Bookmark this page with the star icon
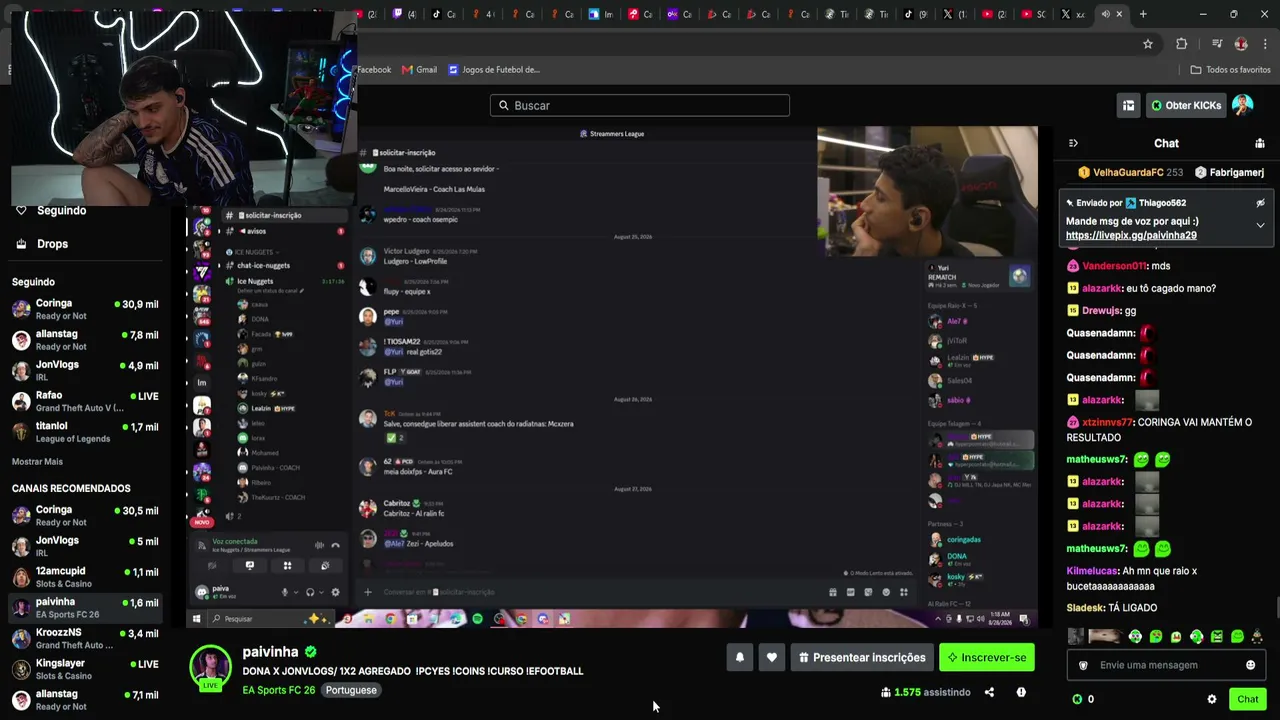The width and height of the screenshot is (1280, 720). pos(1148,44)
